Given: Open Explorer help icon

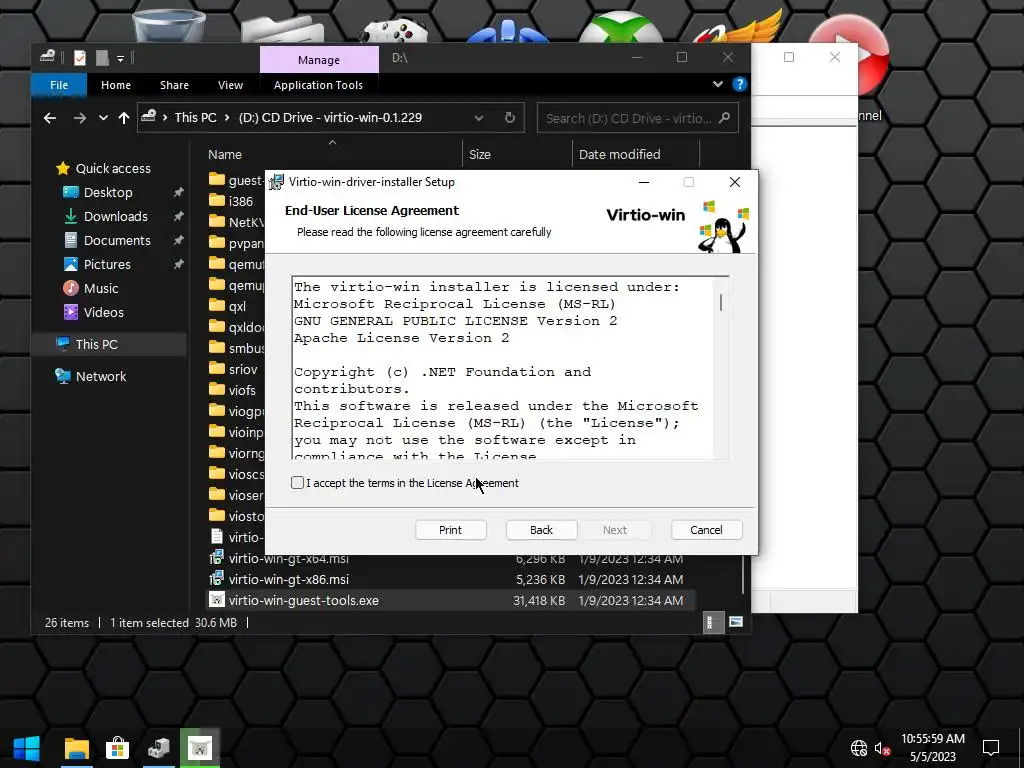Looking at the screenshot, I should coord(739,84).
